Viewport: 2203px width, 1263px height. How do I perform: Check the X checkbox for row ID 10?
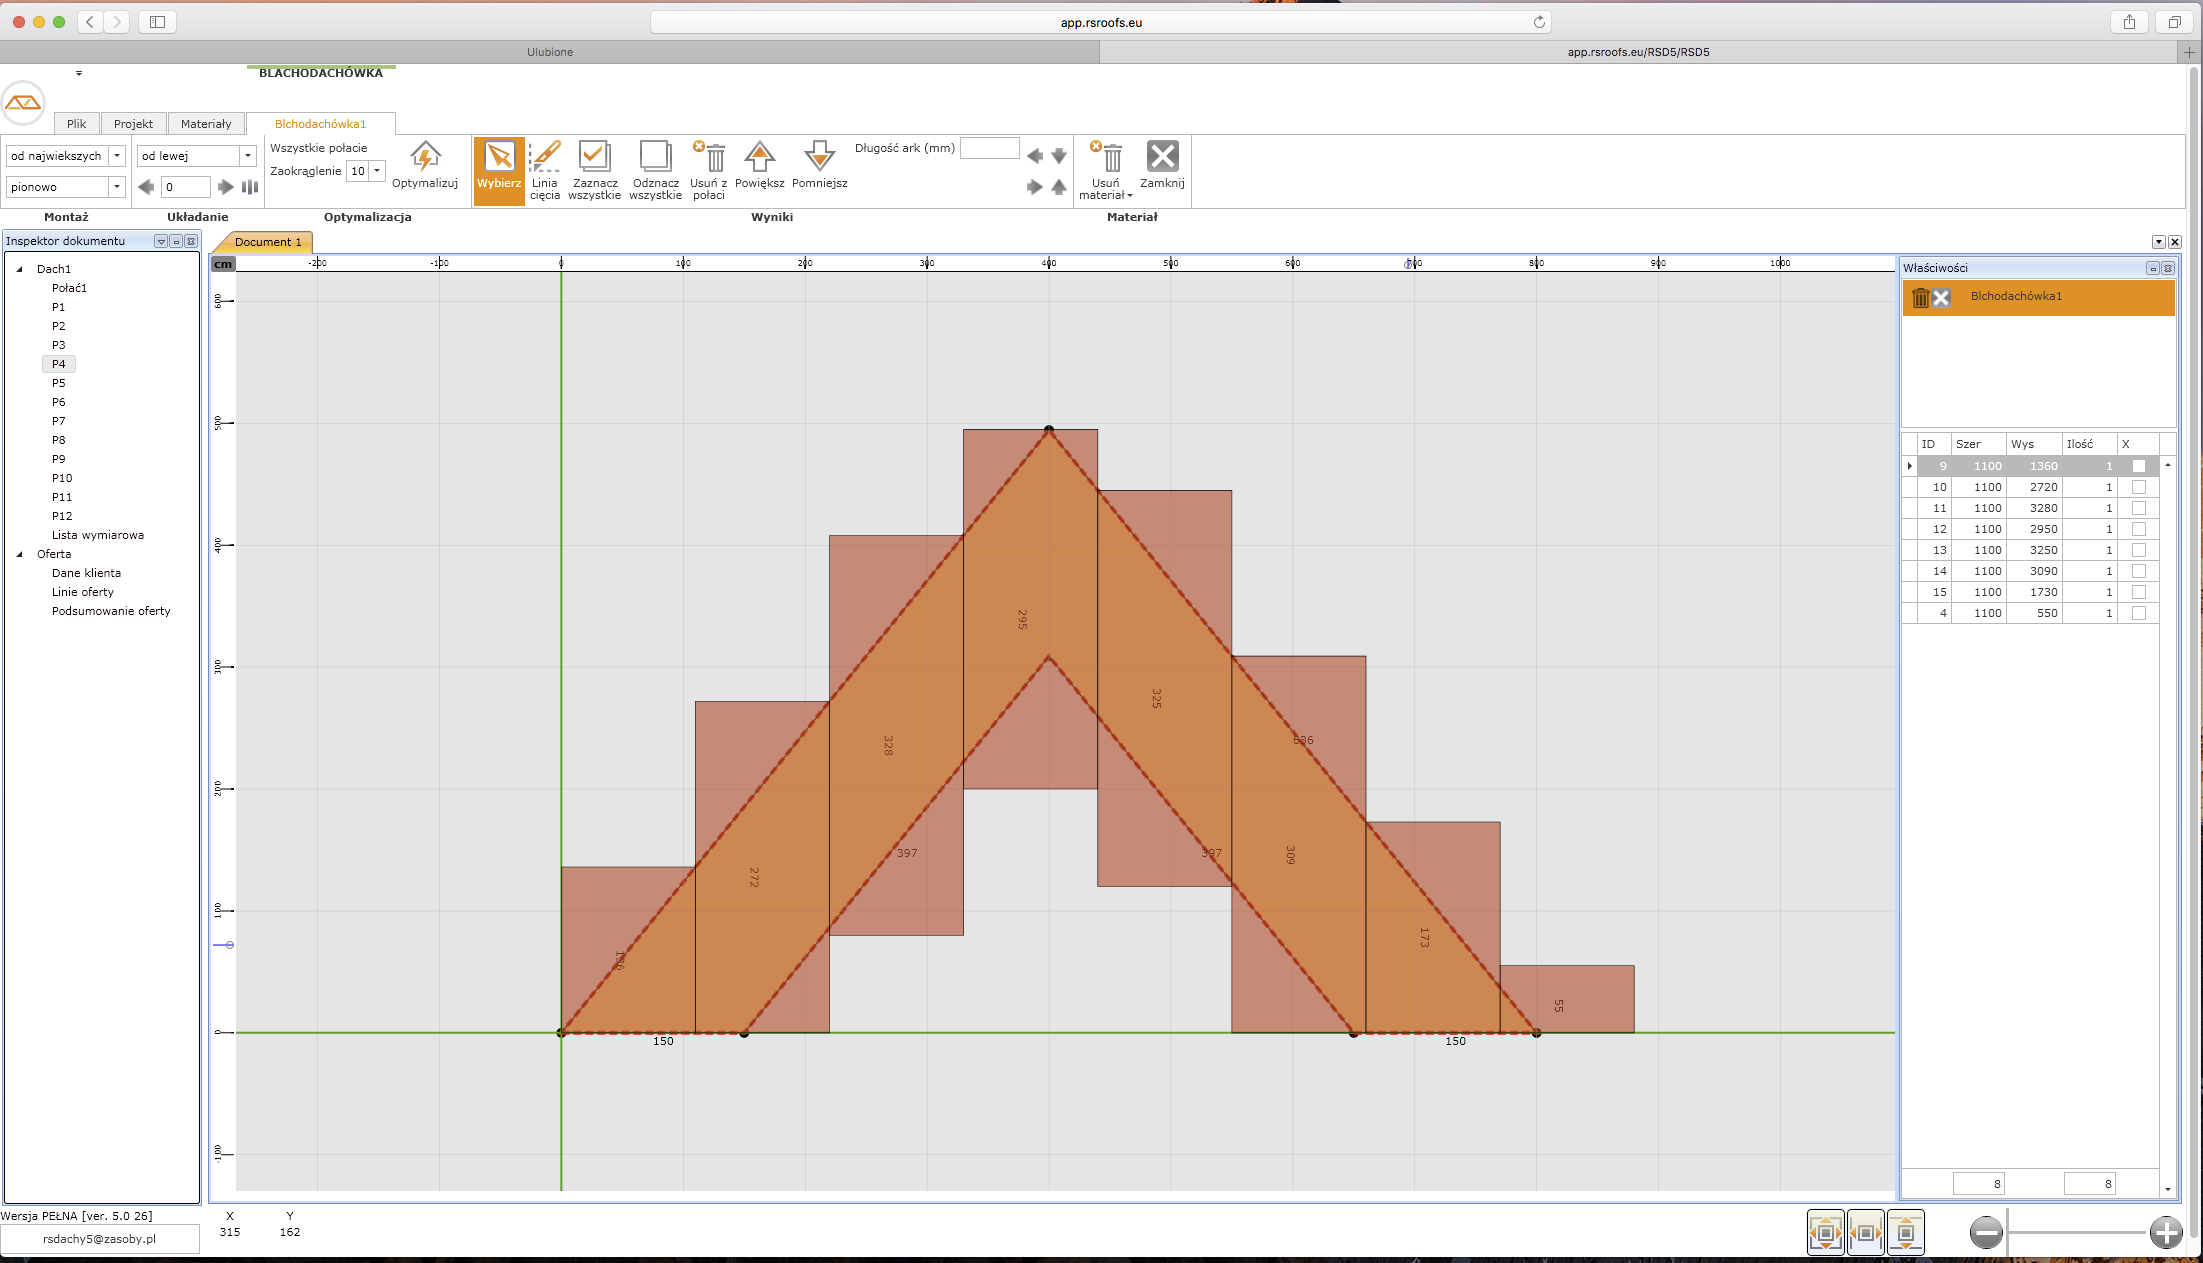pos(2138,487)
